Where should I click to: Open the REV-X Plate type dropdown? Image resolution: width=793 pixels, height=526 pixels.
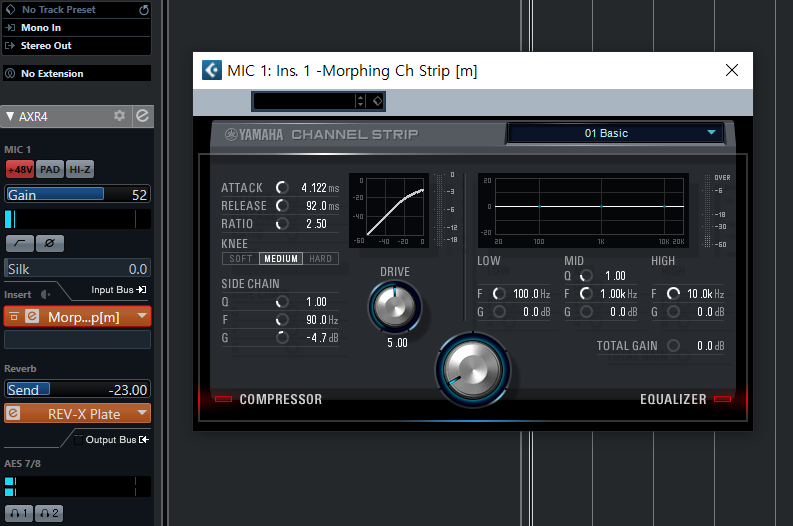coord(143,413)
